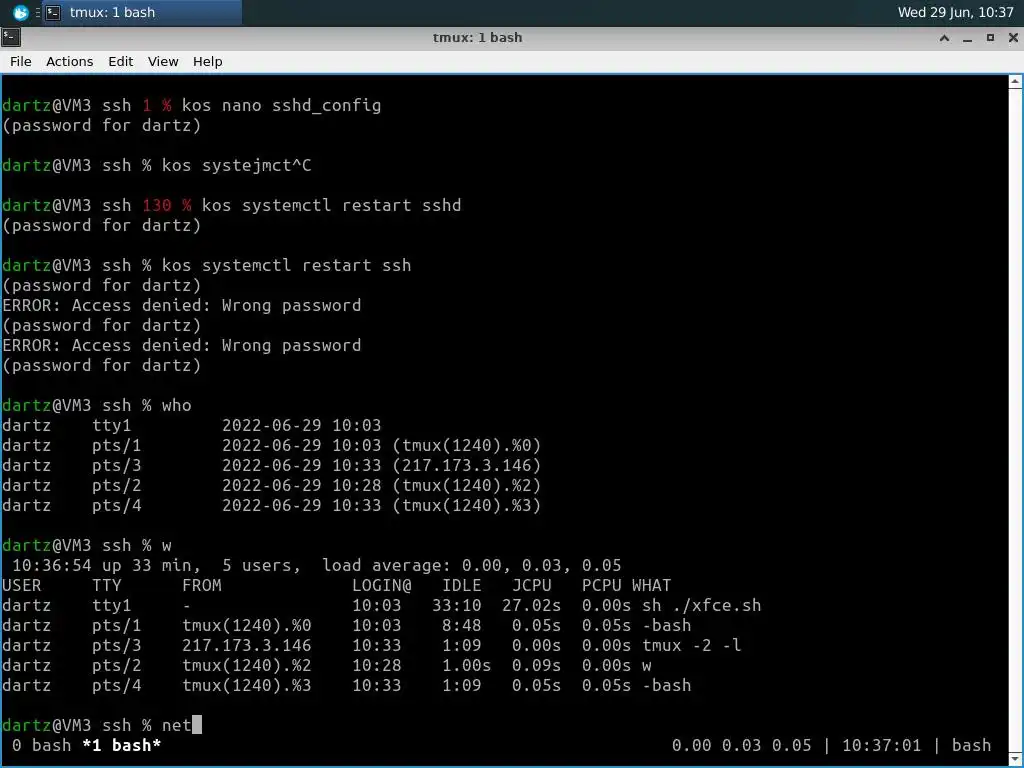Click tmux status clock '10:37:01'
The image size is (1024, 768).
click(x=881, y=745)
